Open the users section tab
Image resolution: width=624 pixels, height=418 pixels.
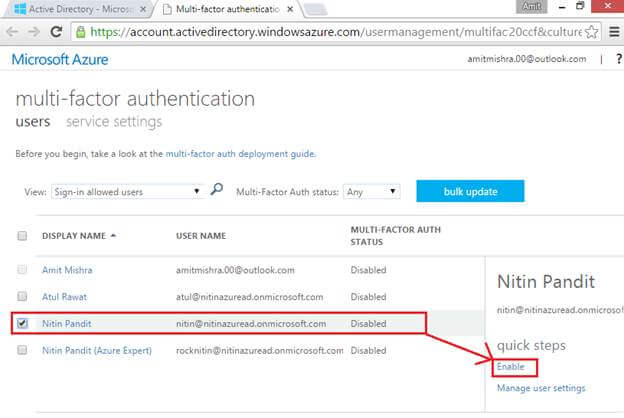[x=33, y=121]
